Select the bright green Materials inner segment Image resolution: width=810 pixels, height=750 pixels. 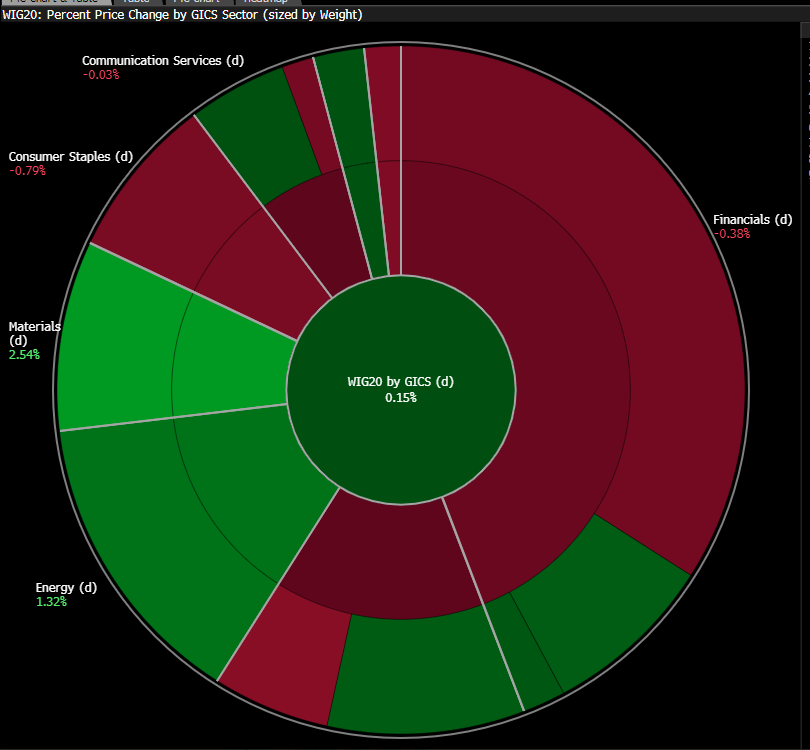230,364
